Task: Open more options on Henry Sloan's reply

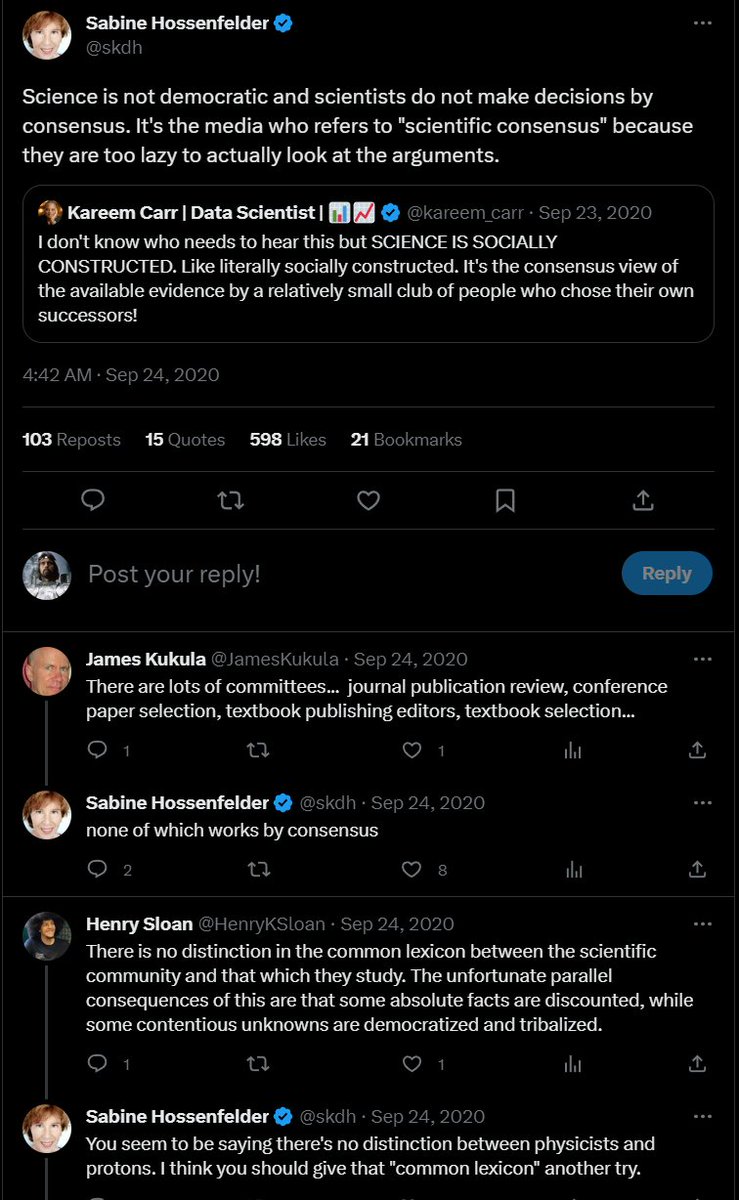Action: (702, 923)
